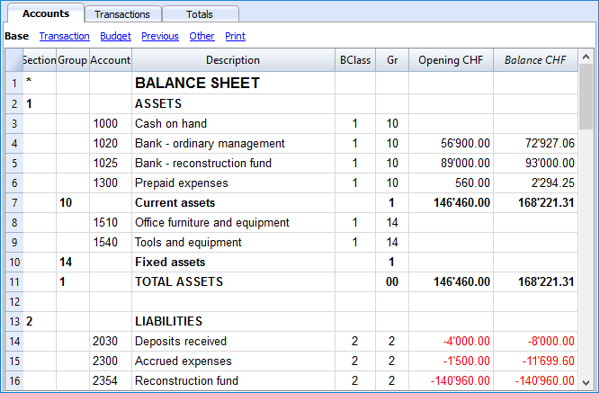Open the Other view link

(x=202, y=36)
